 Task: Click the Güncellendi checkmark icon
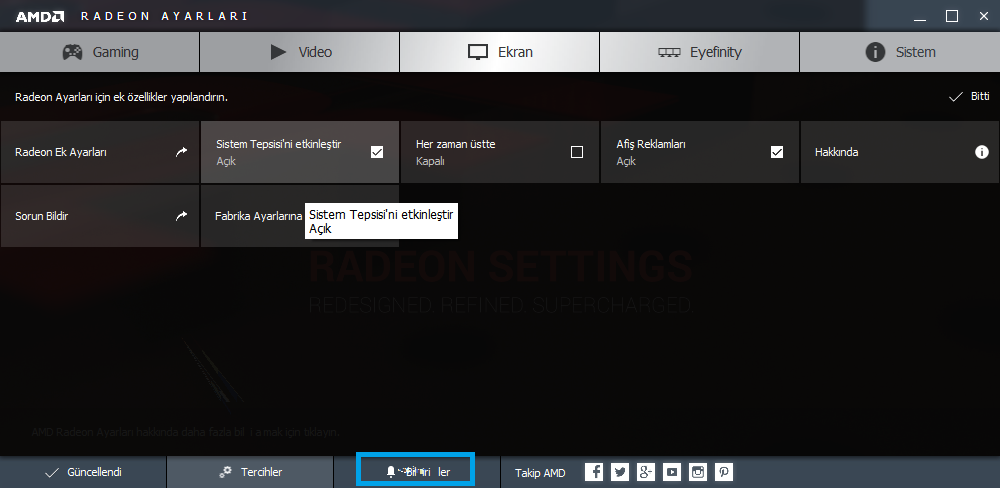[52, 473]
